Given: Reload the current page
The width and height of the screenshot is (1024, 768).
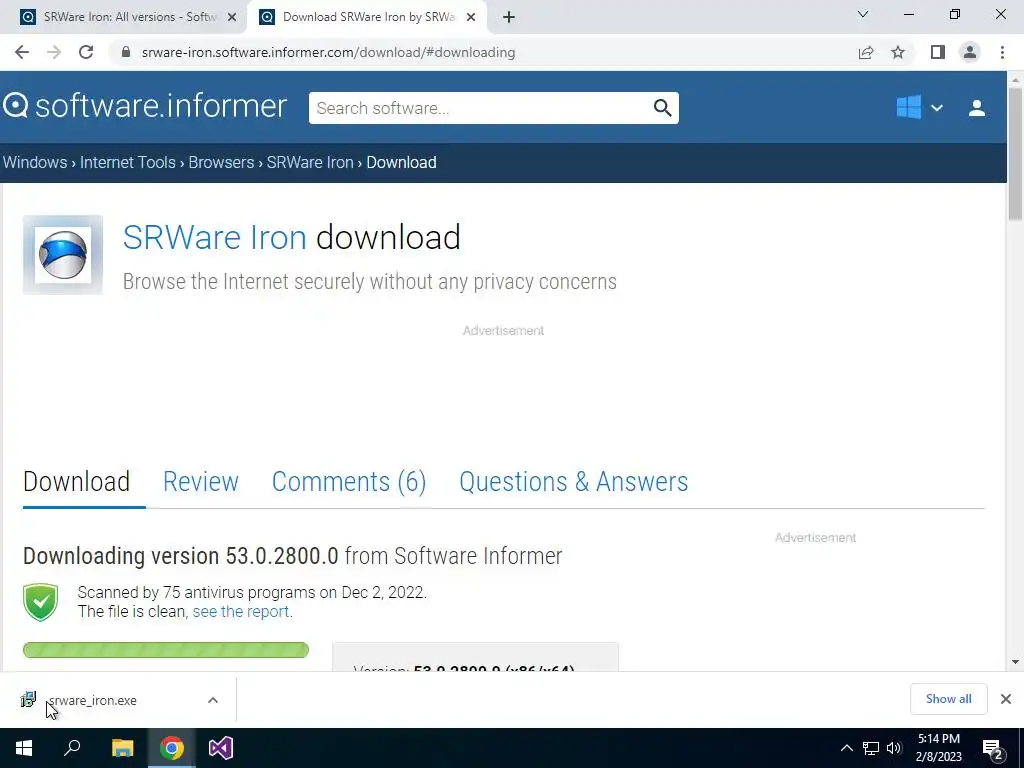Looking at the screenshot, I should coord(86,52).
